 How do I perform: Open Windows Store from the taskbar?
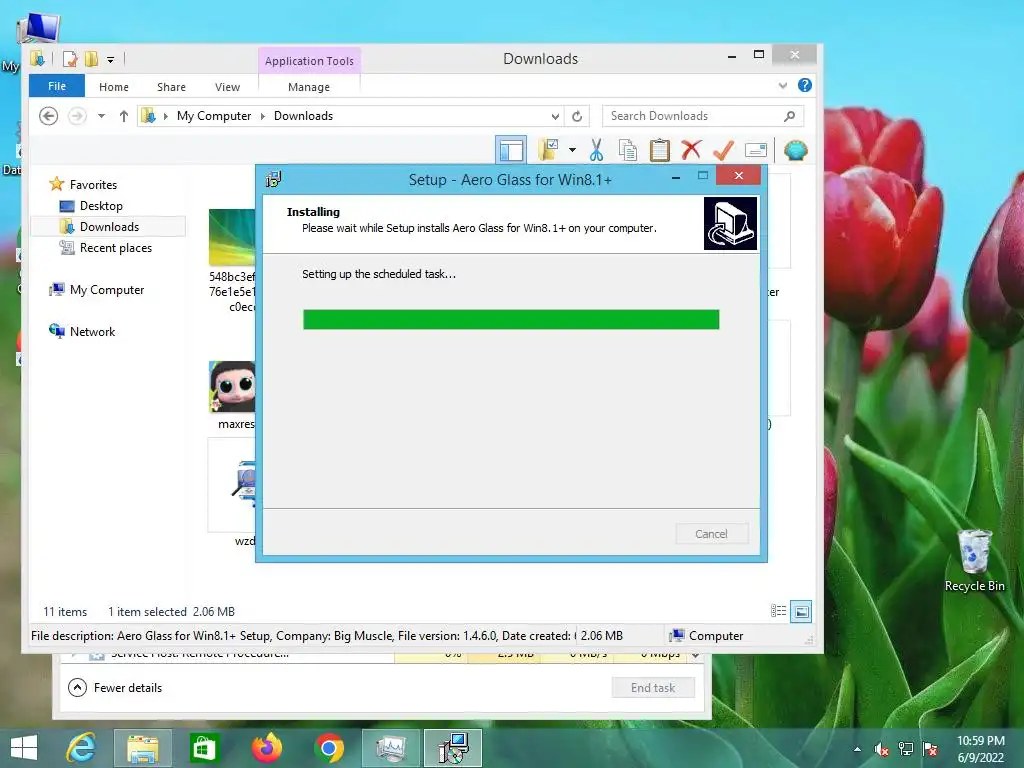point(204,748)
